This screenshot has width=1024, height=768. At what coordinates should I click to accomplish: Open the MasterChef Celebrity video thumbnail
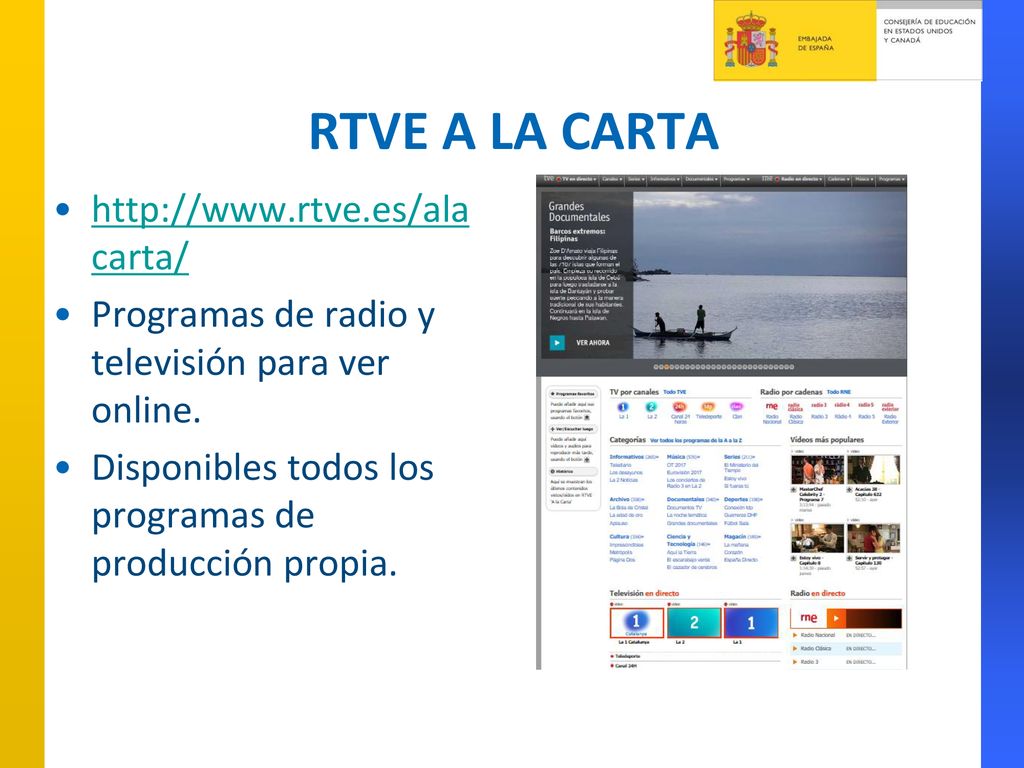tap(817, 470)
